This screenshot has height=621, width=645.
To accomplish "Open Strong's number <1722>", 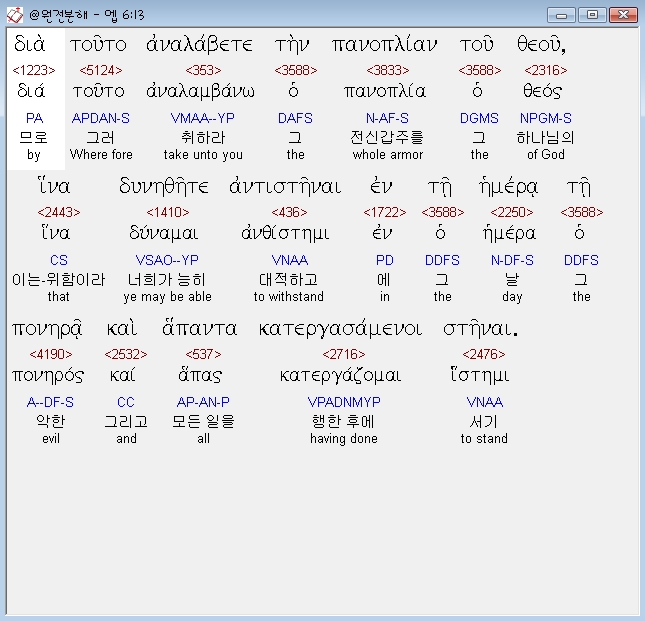I will click(385, 212).
